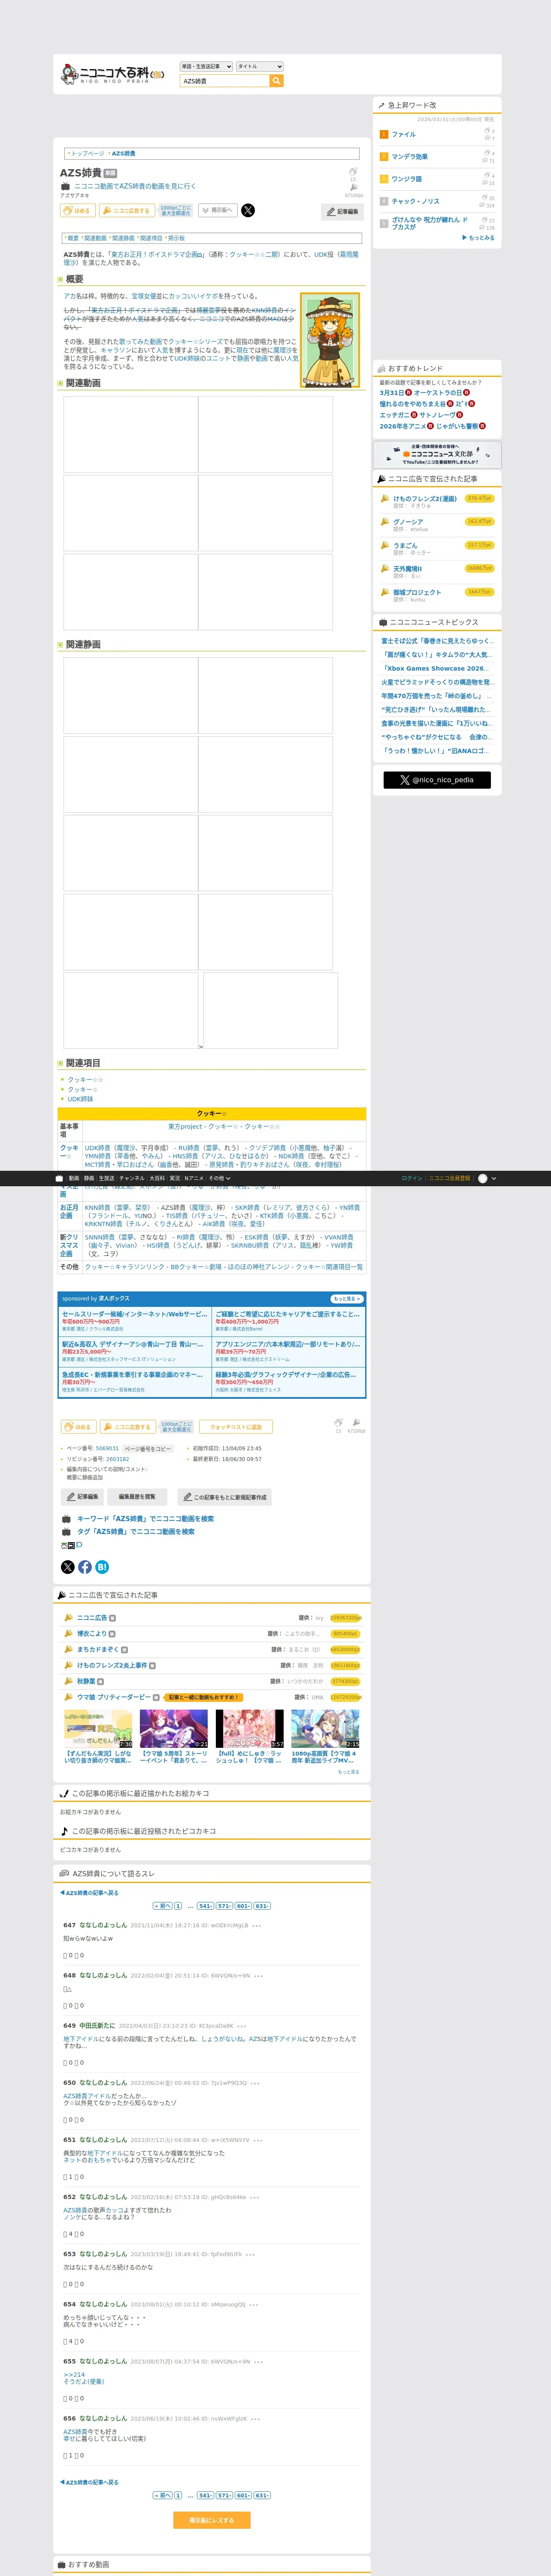Open the ウマ娘 プリティーダービー promoted article link

point(114,1697)
